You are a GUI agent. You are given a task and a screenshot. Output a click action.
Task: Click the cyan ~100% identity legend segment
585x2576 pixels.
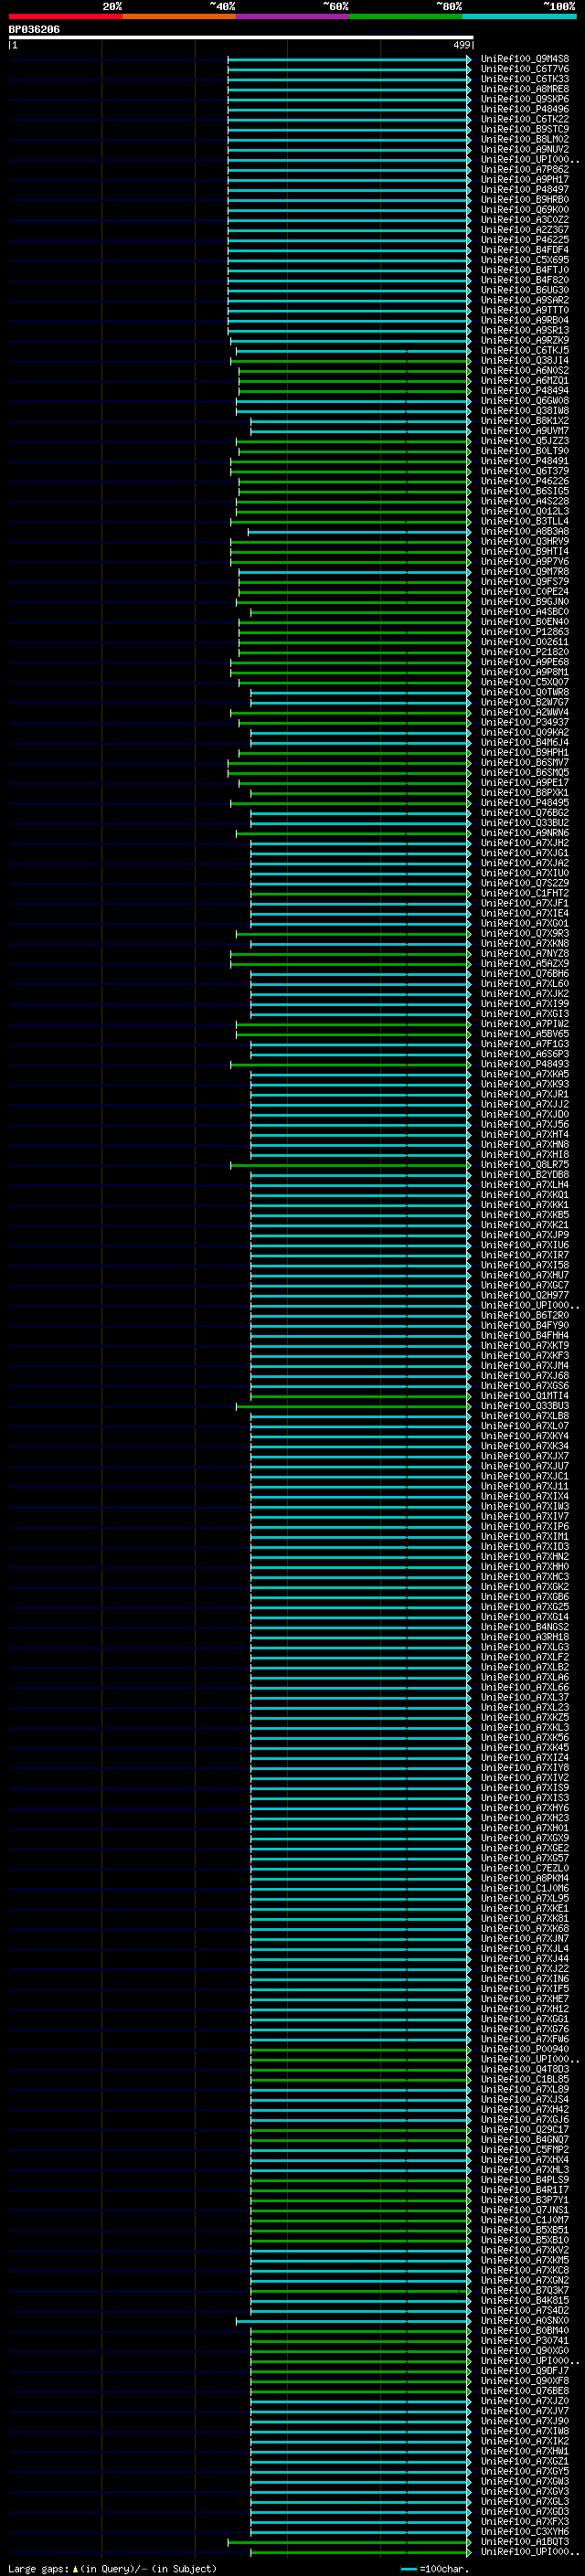pos(519,16)
